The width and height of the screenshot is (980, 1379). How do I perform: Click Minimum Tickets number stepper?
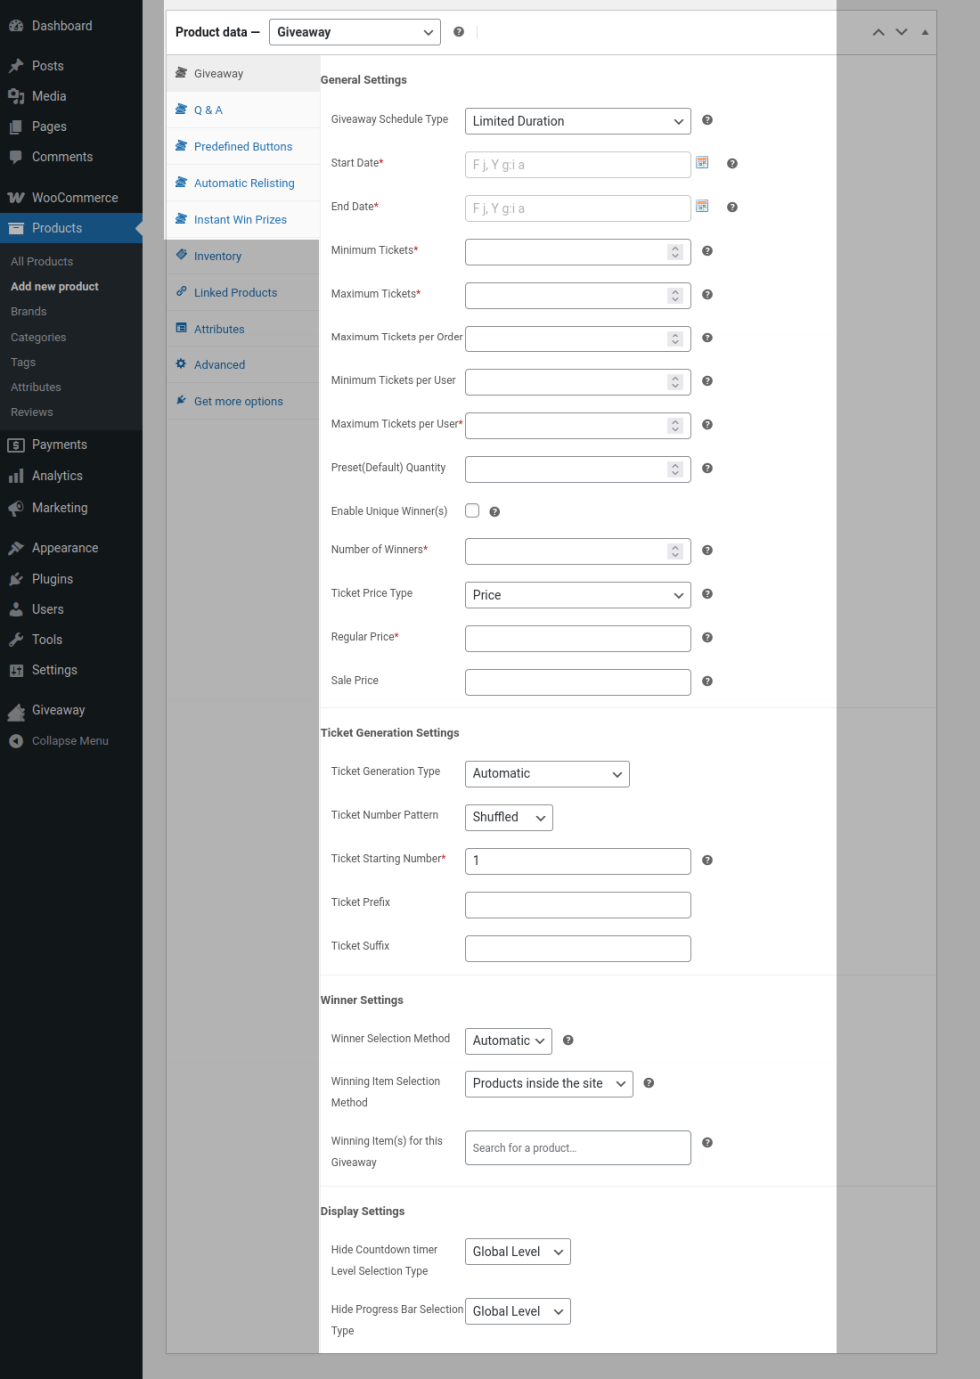[x=675, y=252]
